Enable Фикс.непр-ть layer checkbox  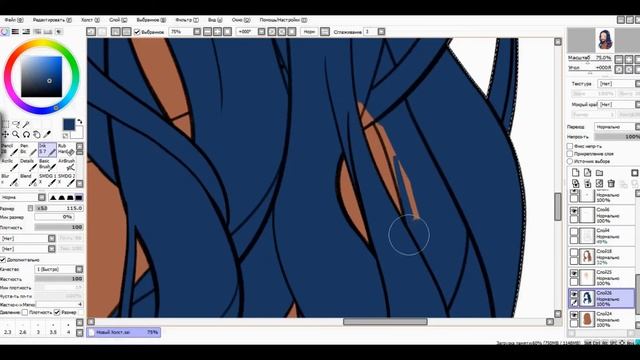pos(570,146)
